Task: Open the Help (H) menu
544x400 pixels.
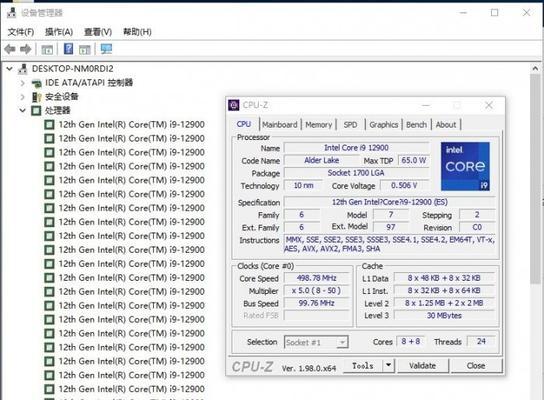Action: tap(137, 32)
